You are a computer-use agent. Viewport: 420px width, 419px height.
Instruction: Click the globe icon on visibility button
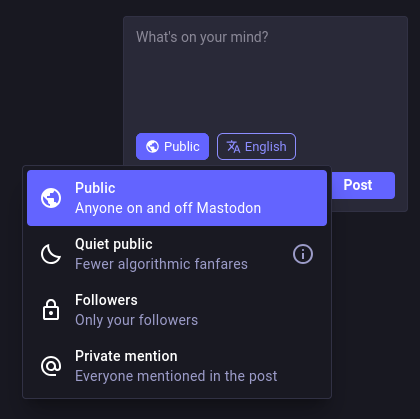pos(153,147)
